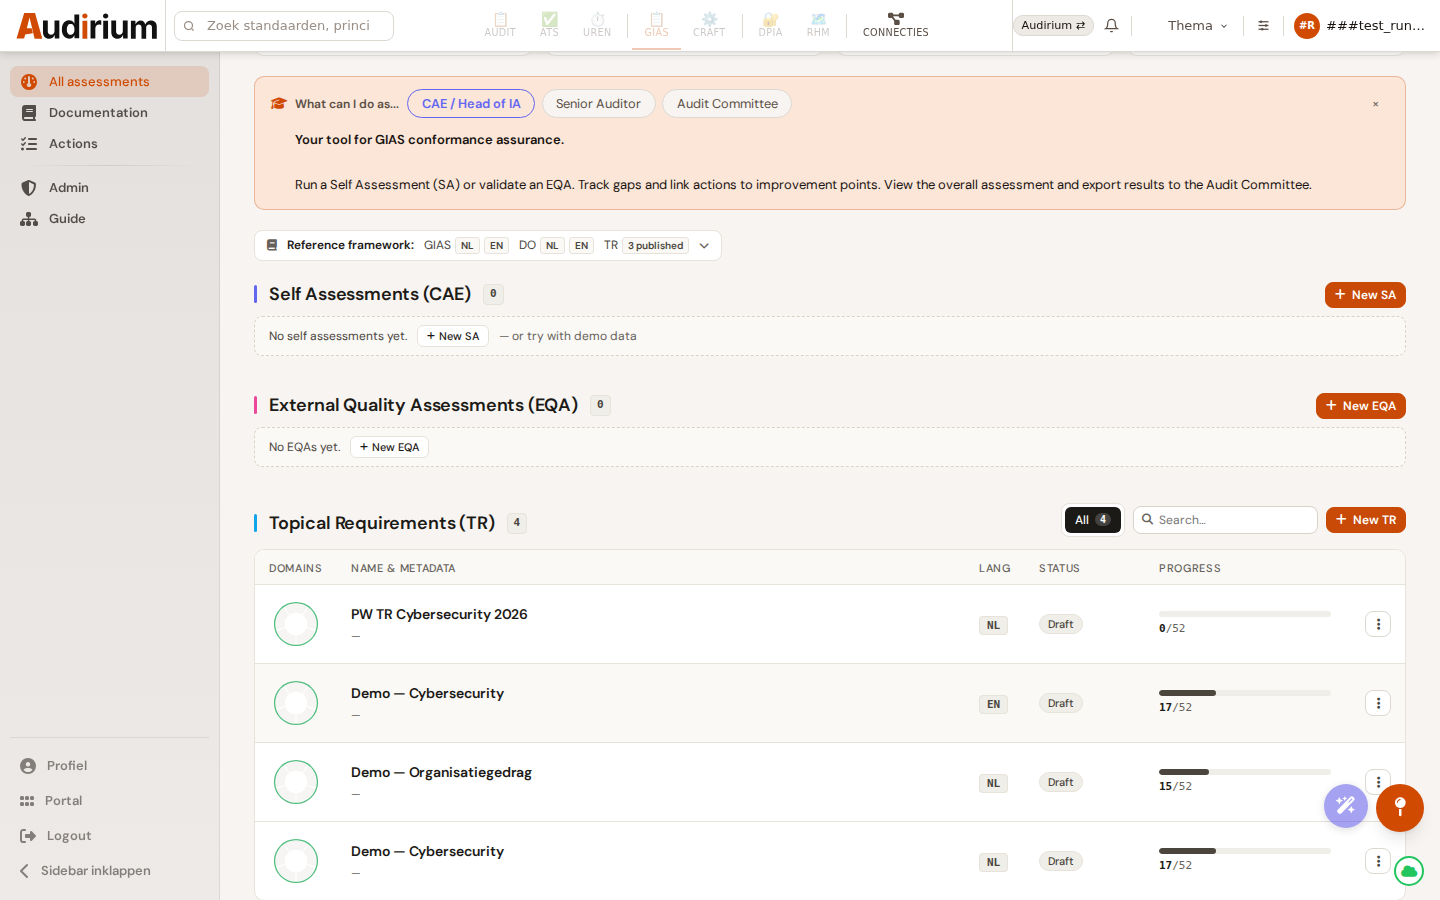Click progress bar of EN Cybersecurity row
This screenshot has width=1440, height=900.
pyautogui.click(x=1245, y=693)
